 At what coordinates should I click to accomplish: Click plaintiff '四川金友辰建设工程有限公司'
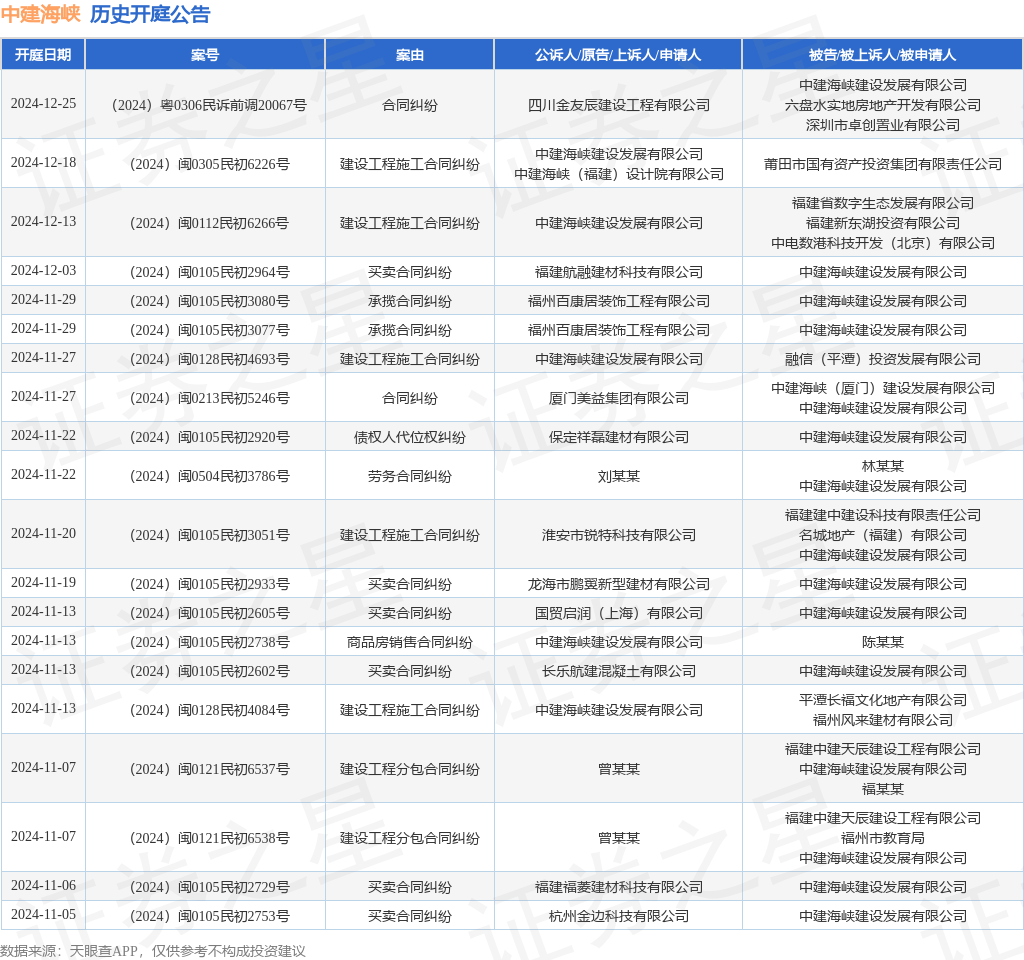pos(618,105)
